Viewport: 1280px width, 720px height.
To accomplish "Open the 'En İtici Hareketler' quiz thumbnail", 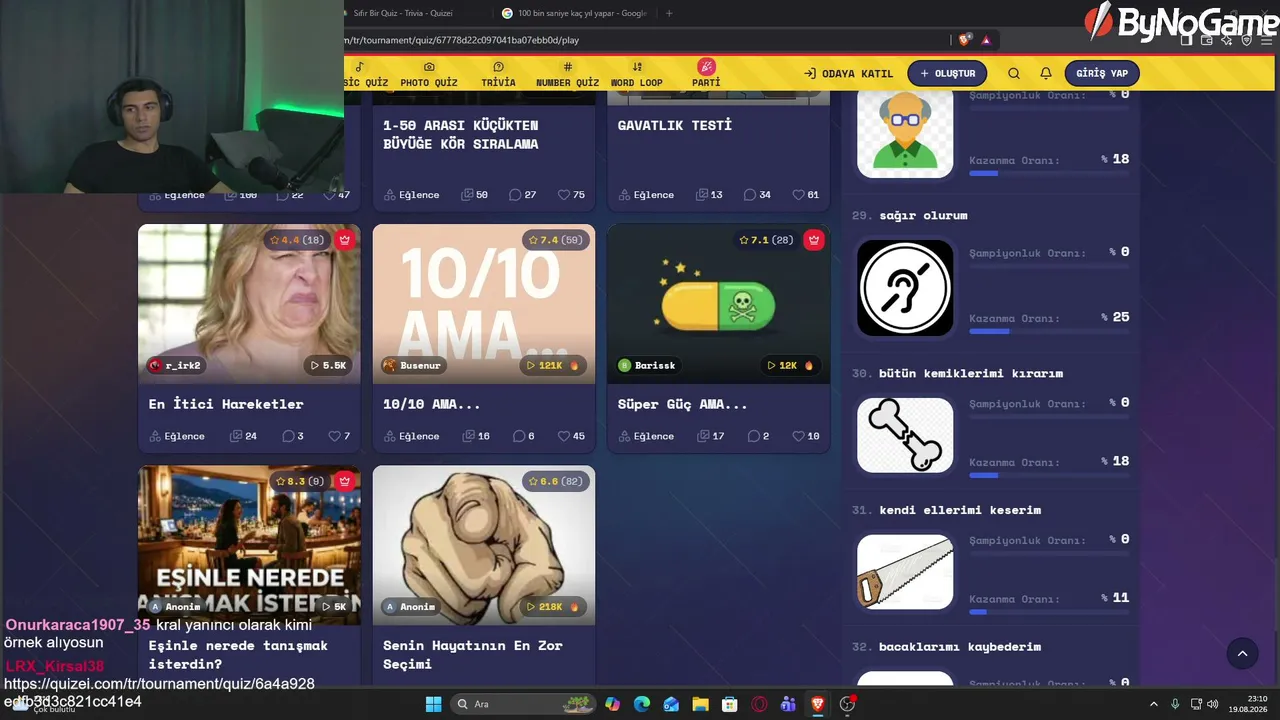I will tap(249, 303).
